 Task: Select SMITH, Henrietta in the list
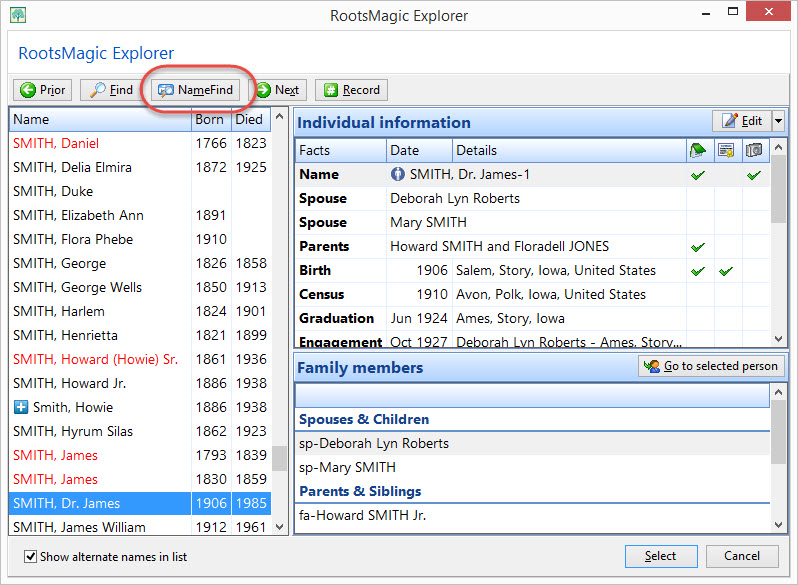click(140, 335)
